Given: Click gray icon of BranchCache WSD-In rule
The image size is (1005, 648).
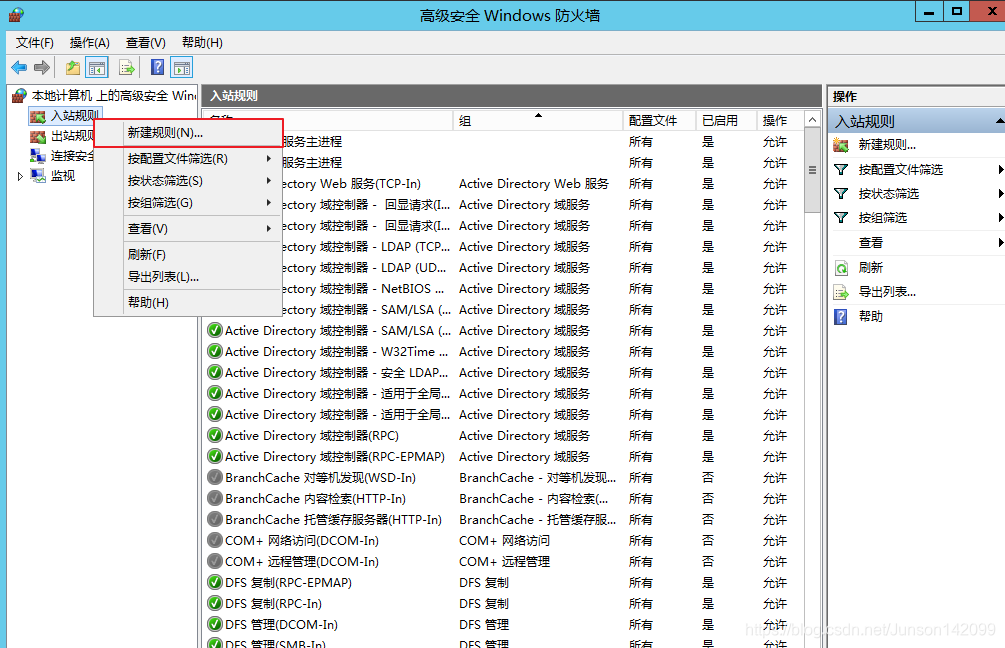Looking at the screenshot, I should point(215,478).
